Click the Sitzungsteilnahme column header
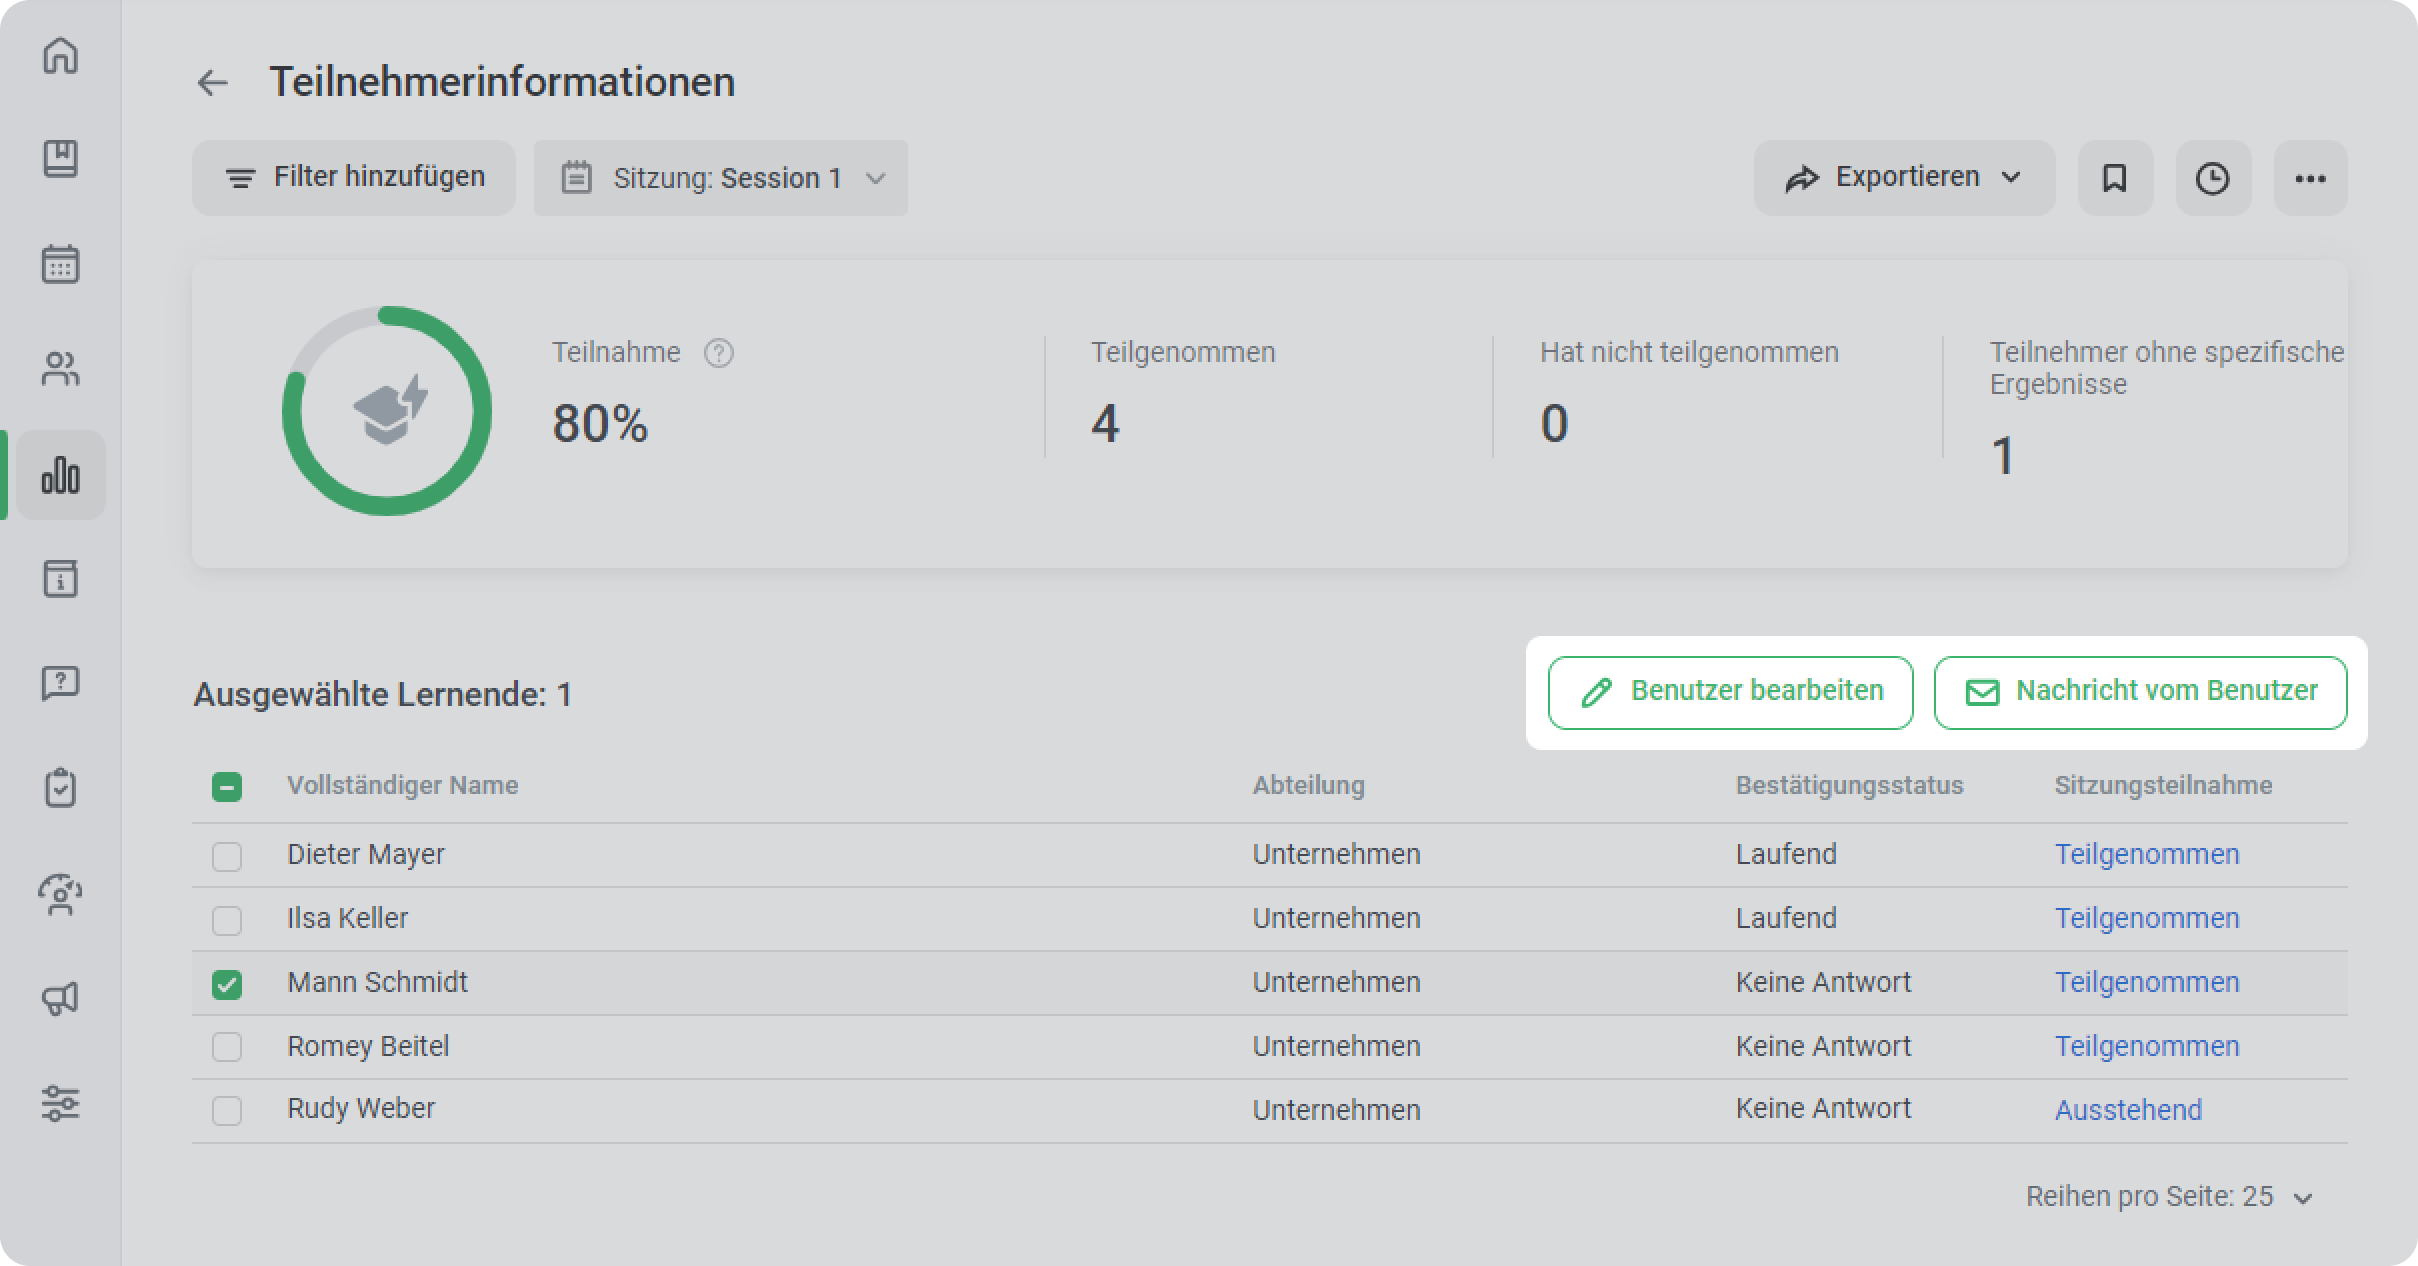2418x1266 pixels. pos(2163,786)
